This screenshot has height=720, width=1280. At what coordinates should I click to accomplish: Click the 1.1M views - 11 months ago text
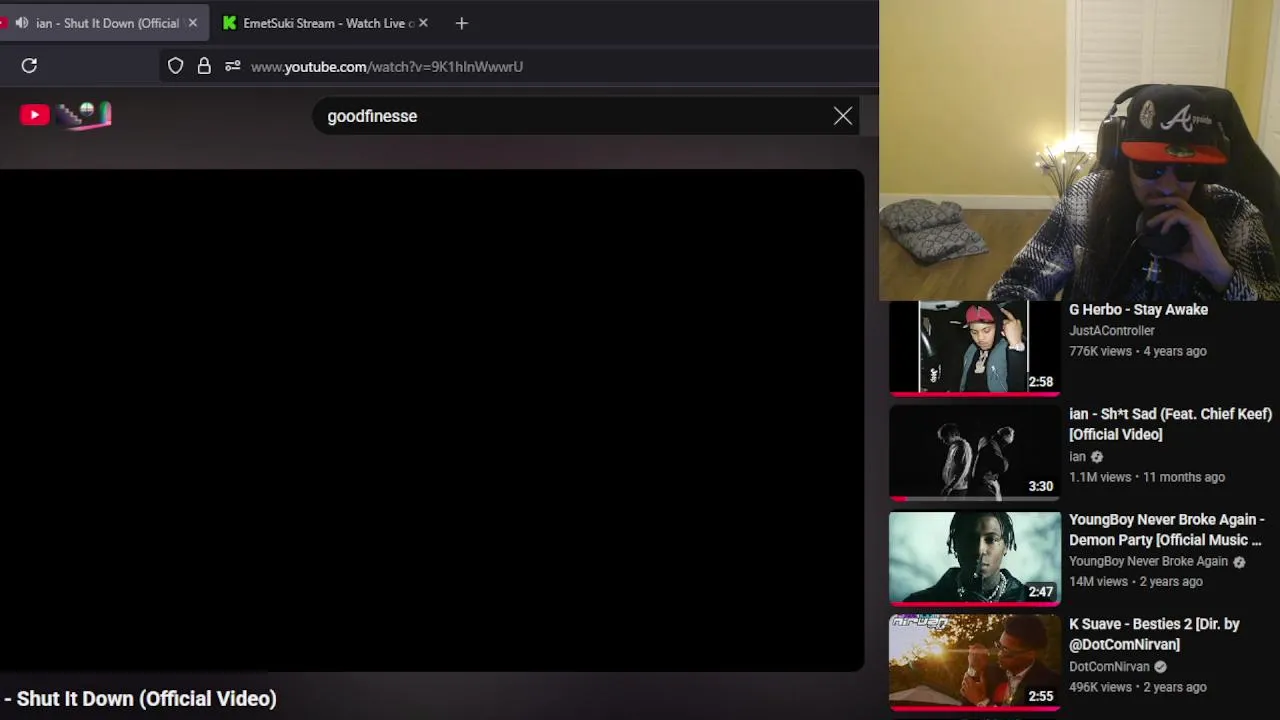click(x=1147, y=478)
